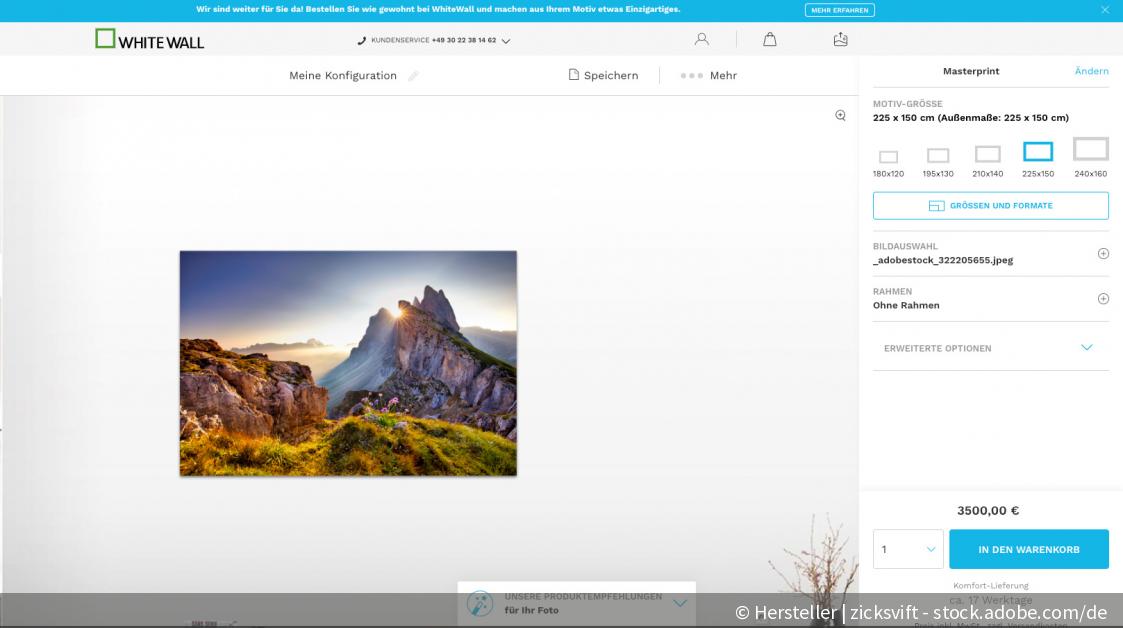The width and height of the screenshot is (1123, 628).
Task: Click Speichern to save configuration
Action: coord(603,76)
